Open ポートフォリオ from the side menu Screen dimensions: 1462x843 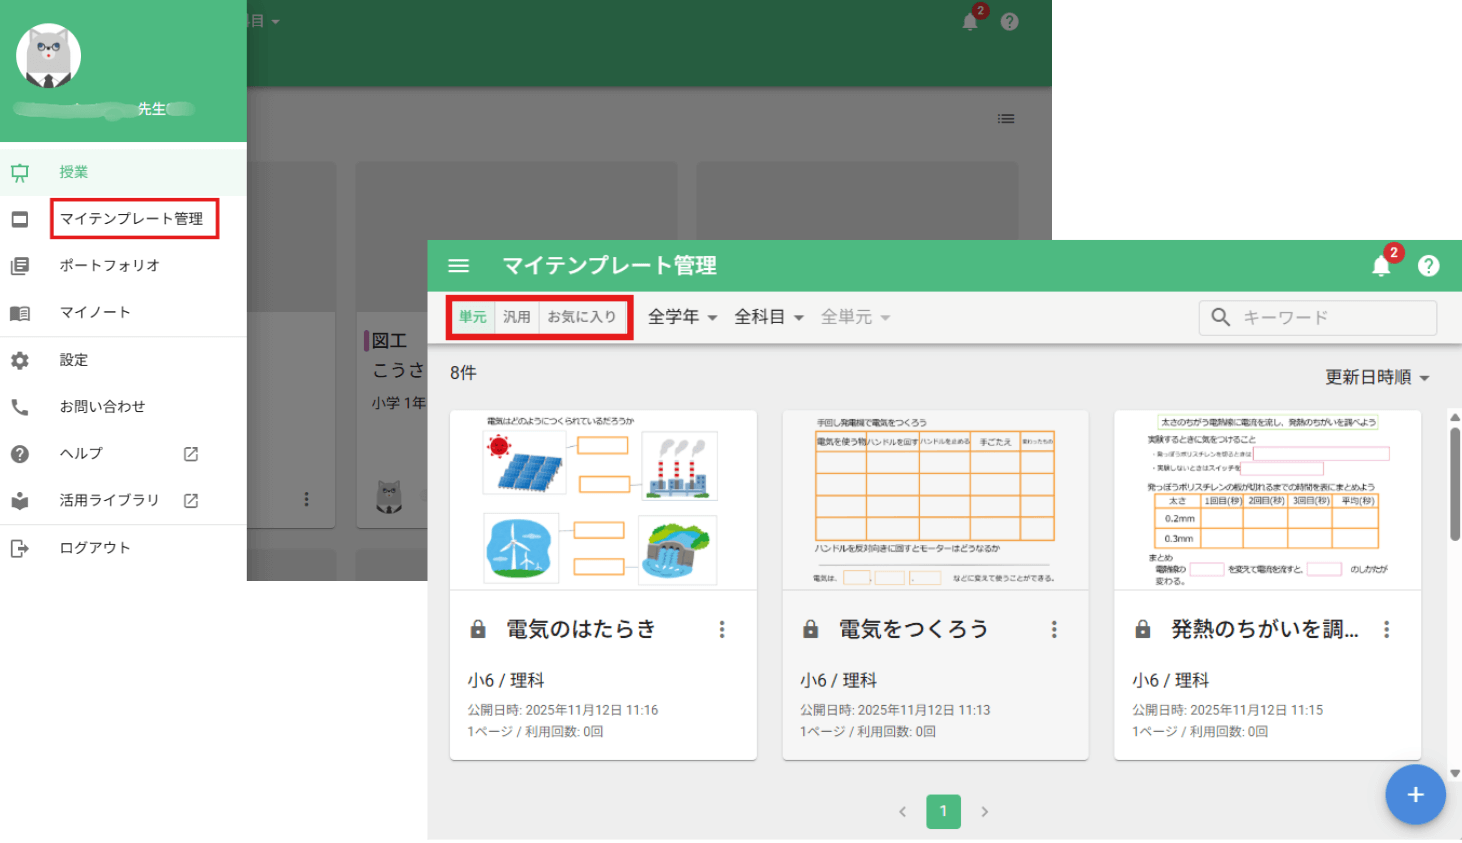110,266
